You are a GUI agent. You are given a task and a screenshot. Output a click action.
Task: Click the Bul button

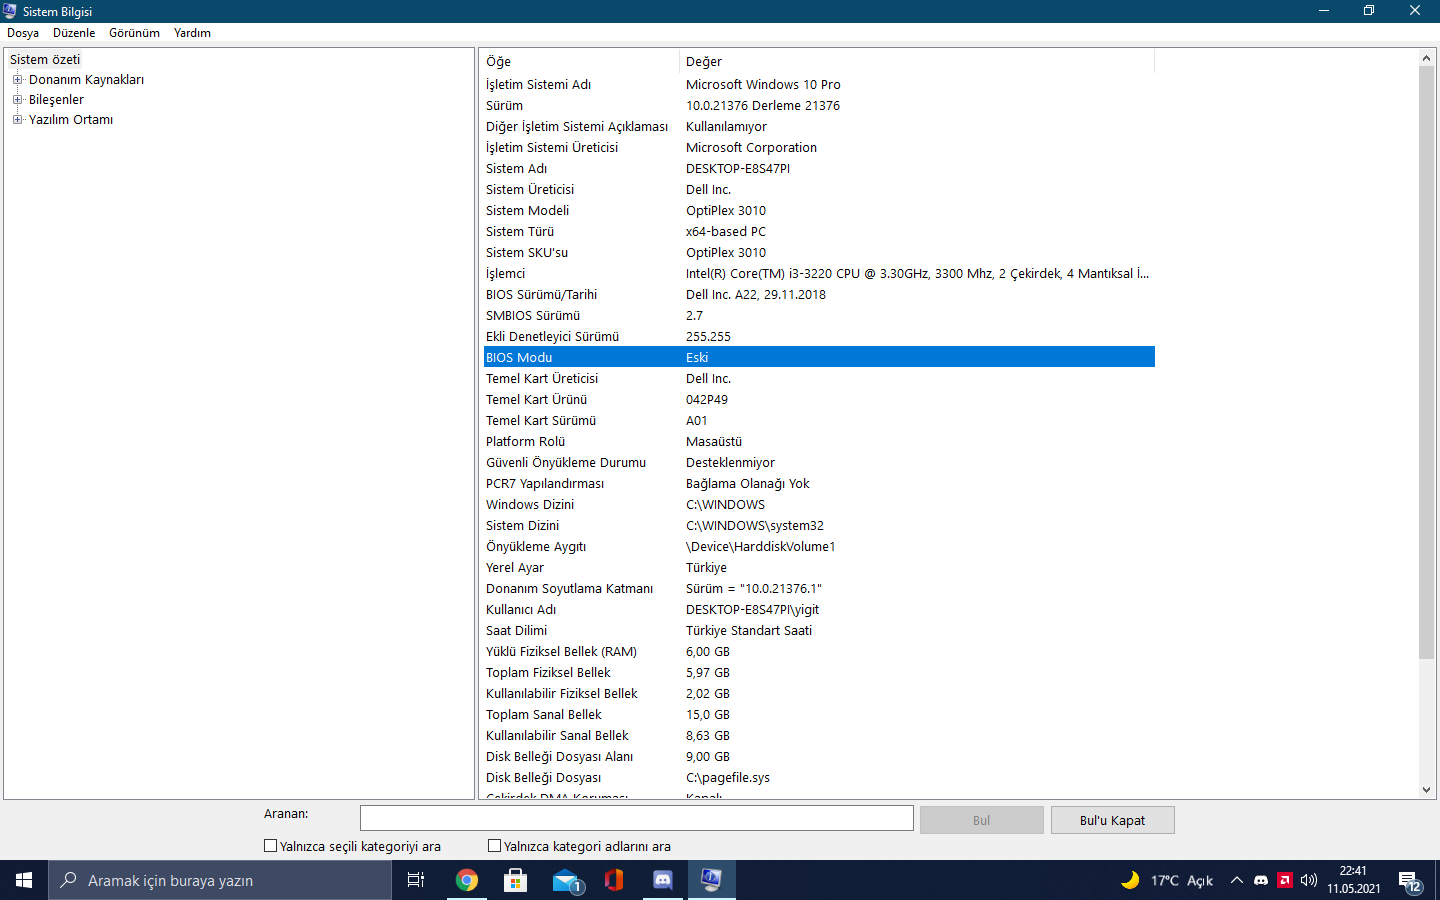coord(982,820)
